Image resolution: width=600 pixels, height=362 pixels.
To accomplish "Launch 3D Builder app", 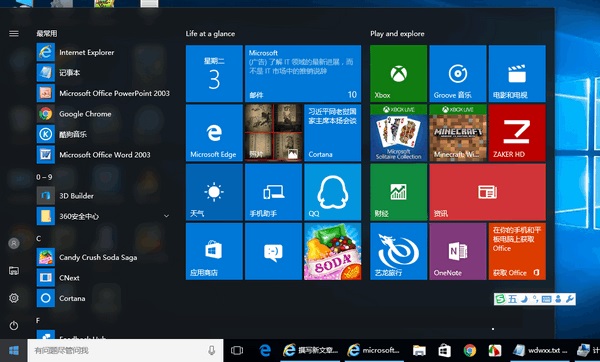I will [x=103, y=196].
